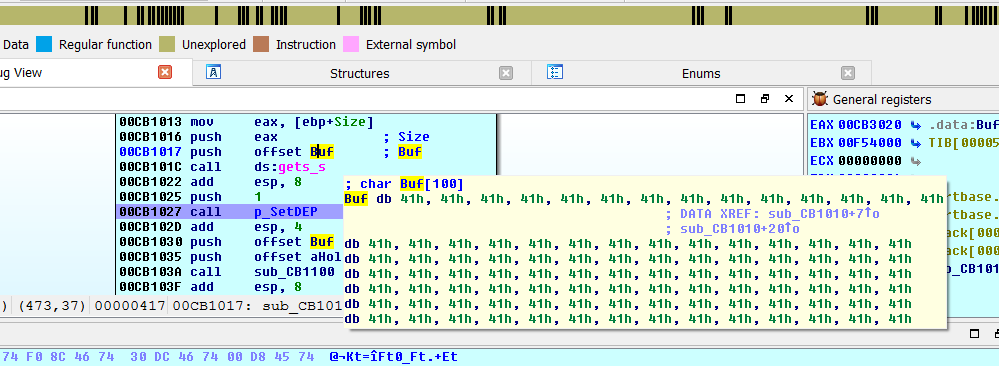Close the Debug View tab
The height and width of the screenshot is (366, 999).
click(x=165, y=72)
